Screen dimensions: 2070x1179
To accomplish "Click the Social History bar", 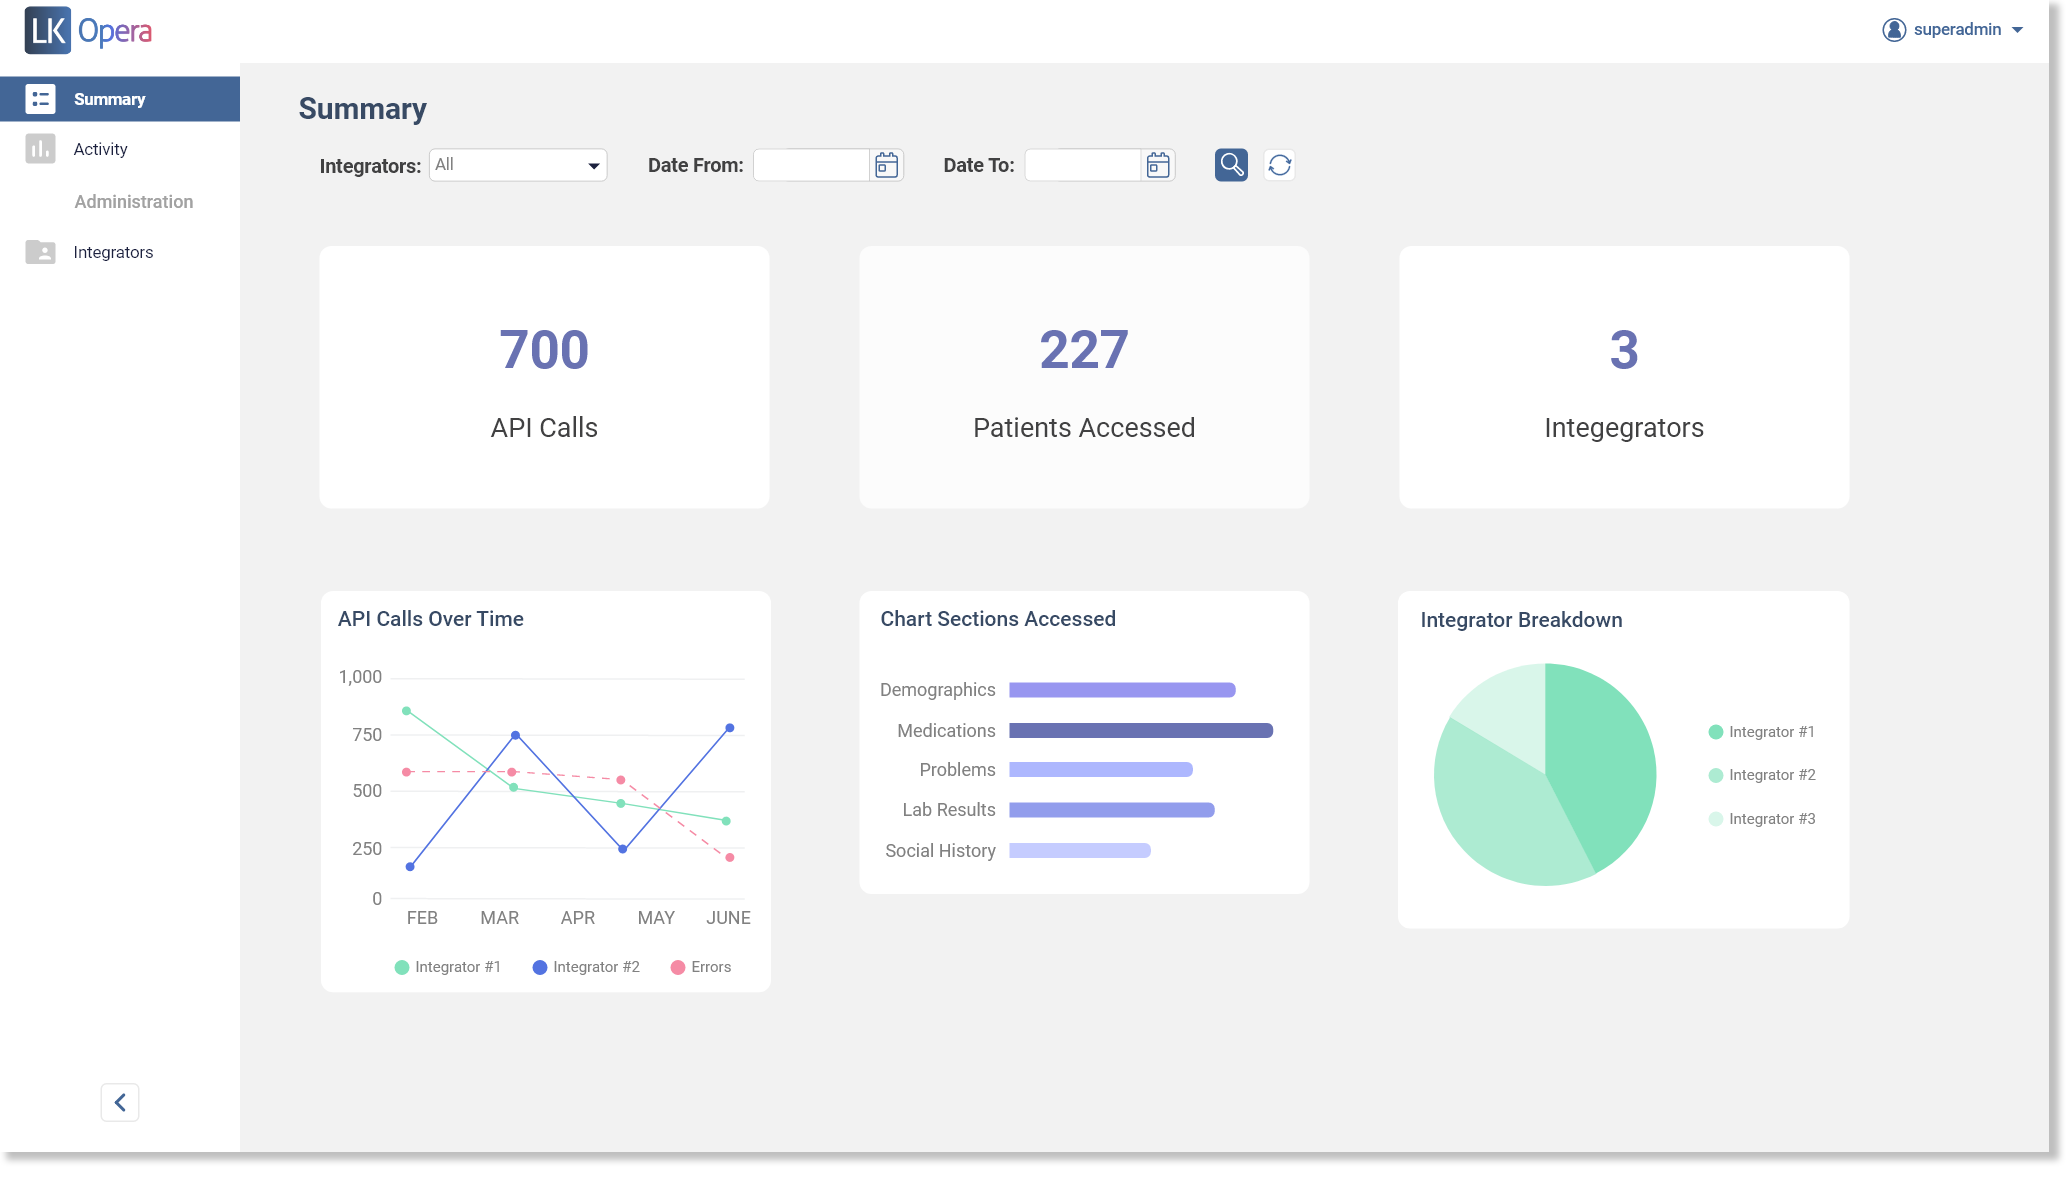I will pos(1080,851).
